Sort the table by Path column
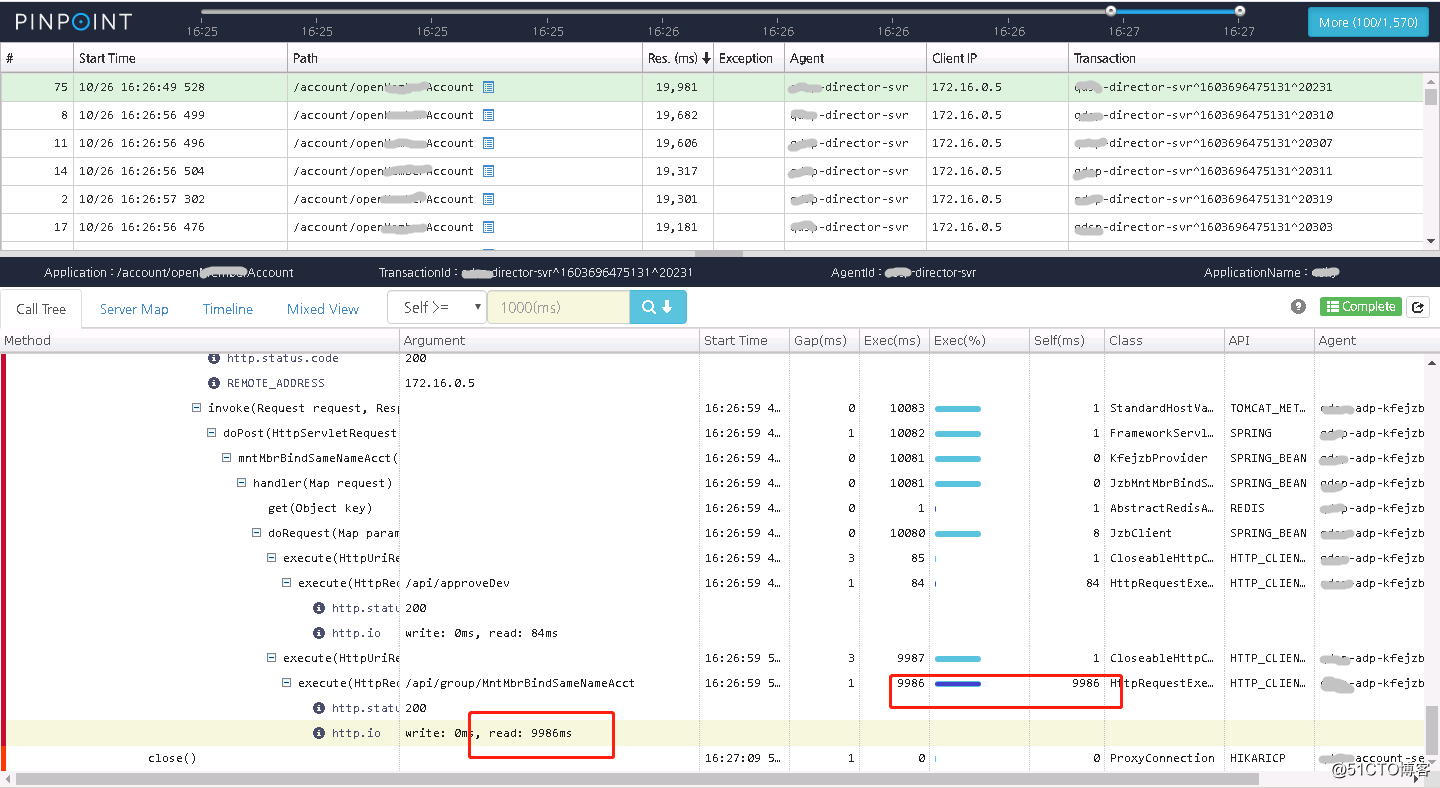Viewport: 1440px width, 788px height. [x=465, y=58]
